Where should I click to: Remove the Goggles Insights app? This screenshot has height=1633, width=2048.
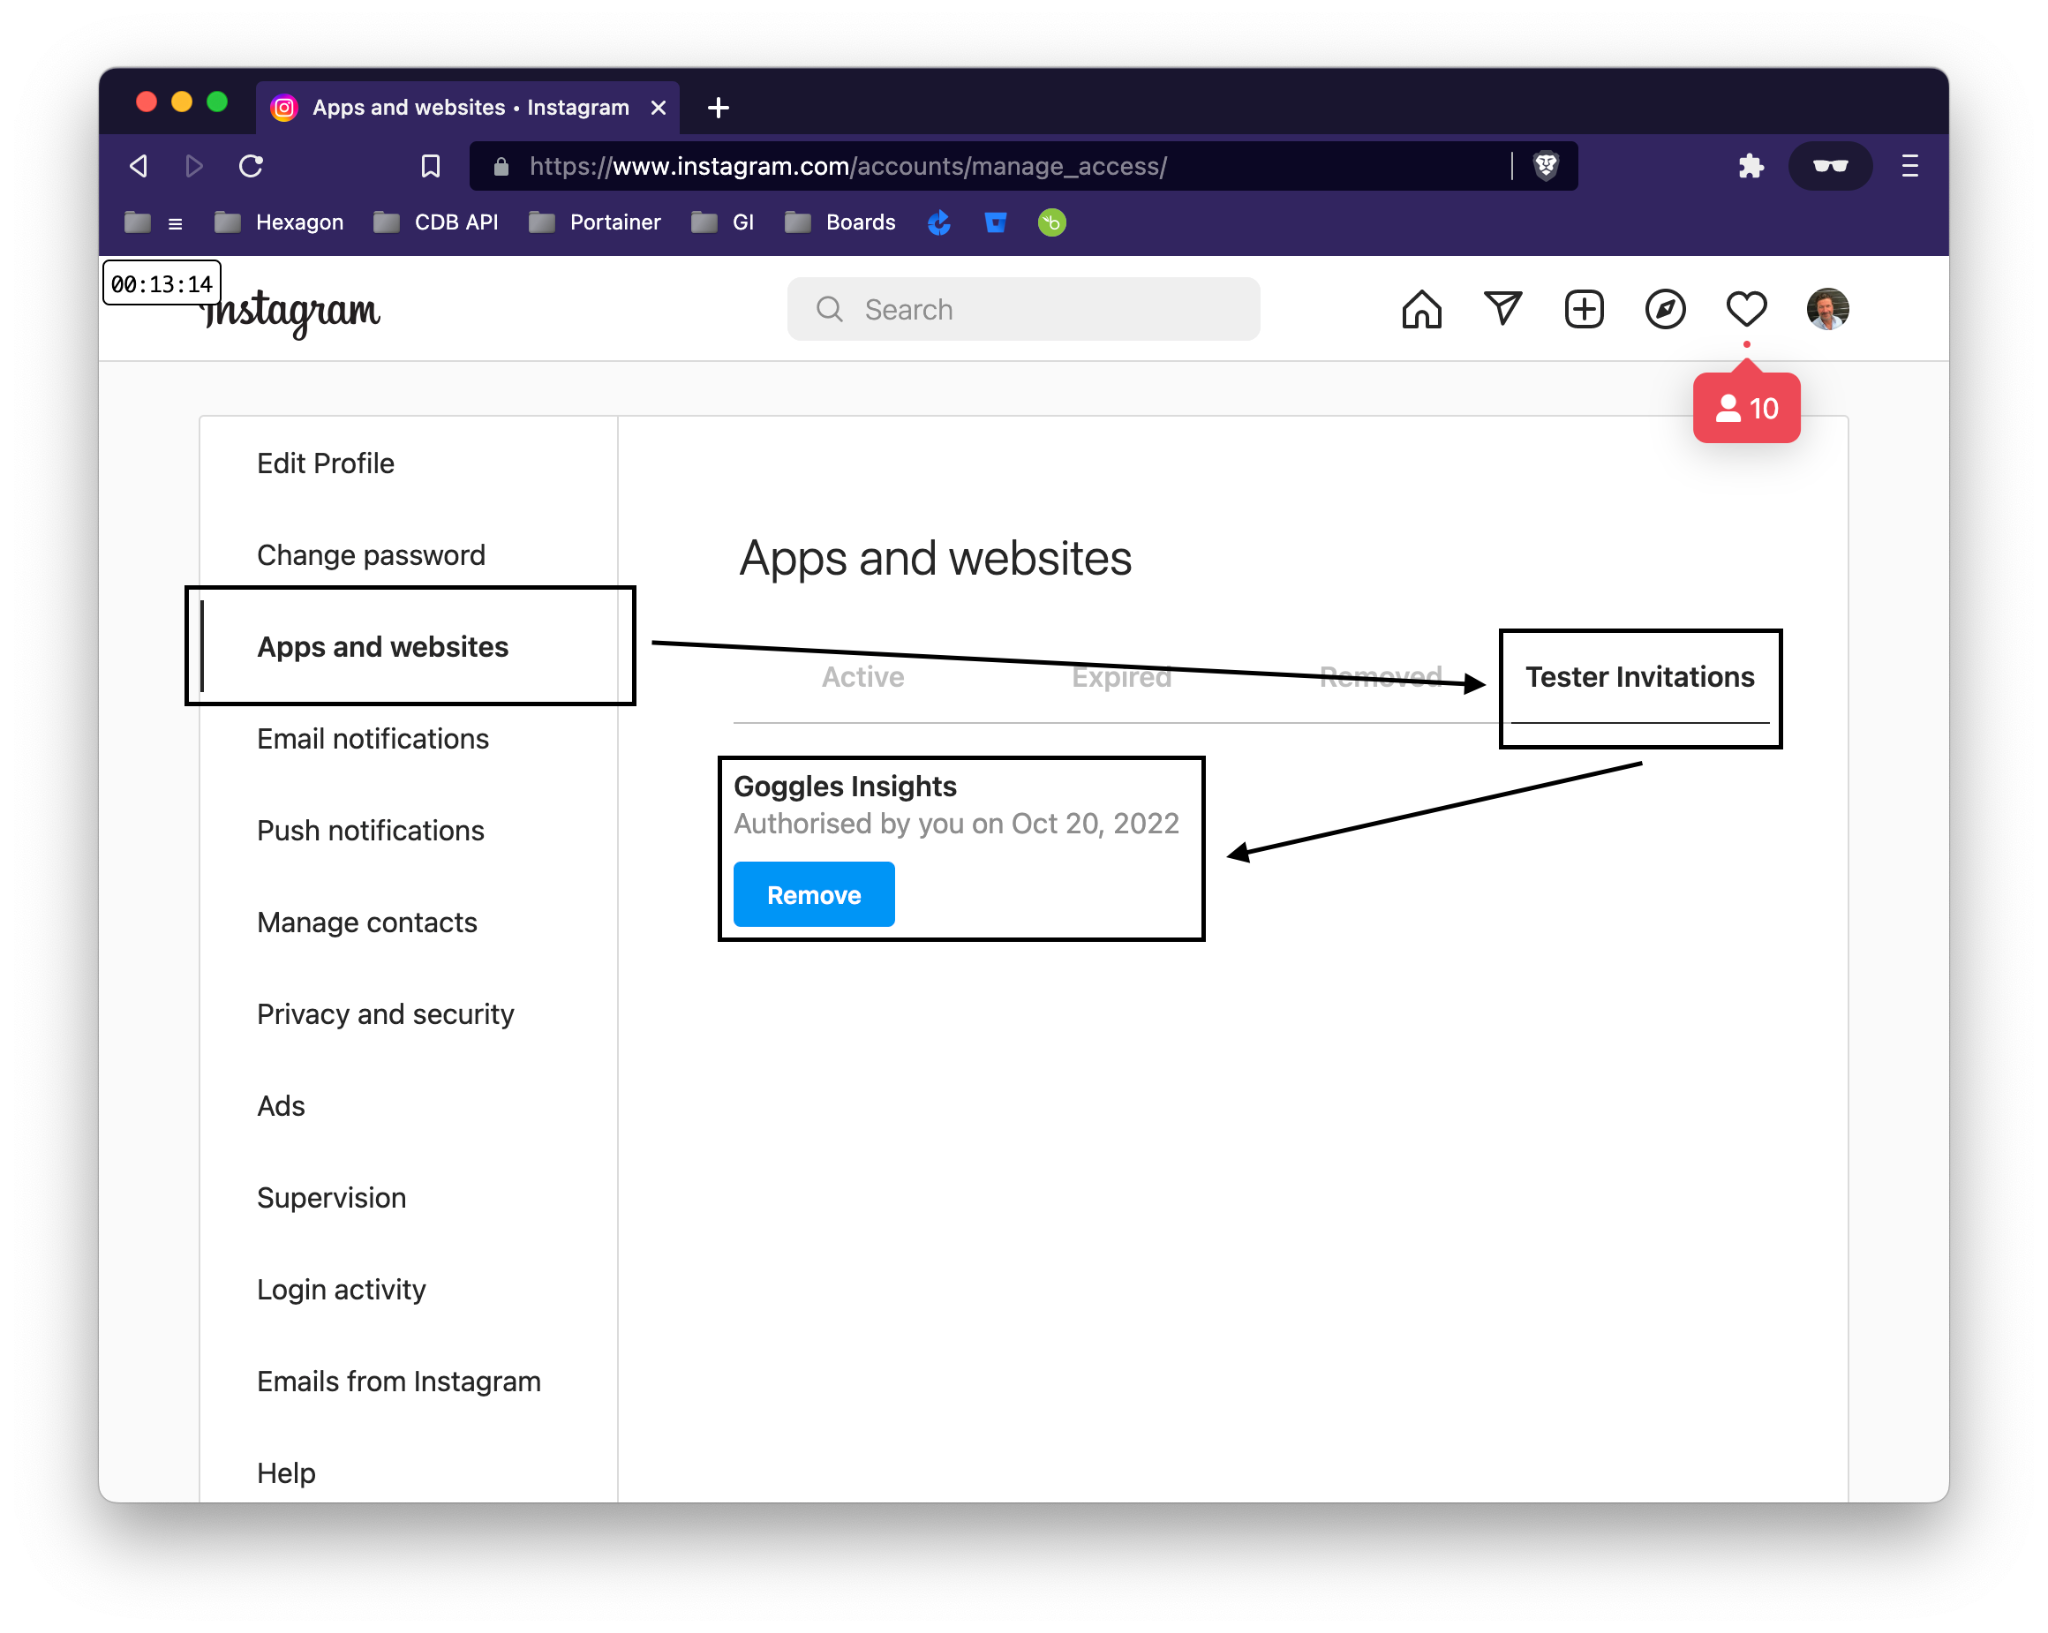click(x=813, y=895)
